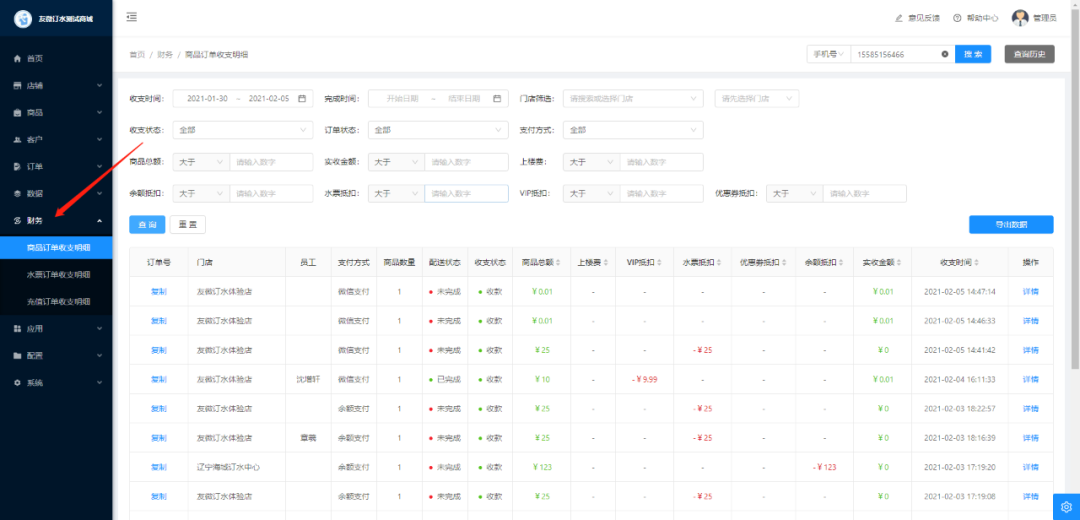Click the 导出数据 export button
The image size is (1080, 520).
[x=1010, y=225]
